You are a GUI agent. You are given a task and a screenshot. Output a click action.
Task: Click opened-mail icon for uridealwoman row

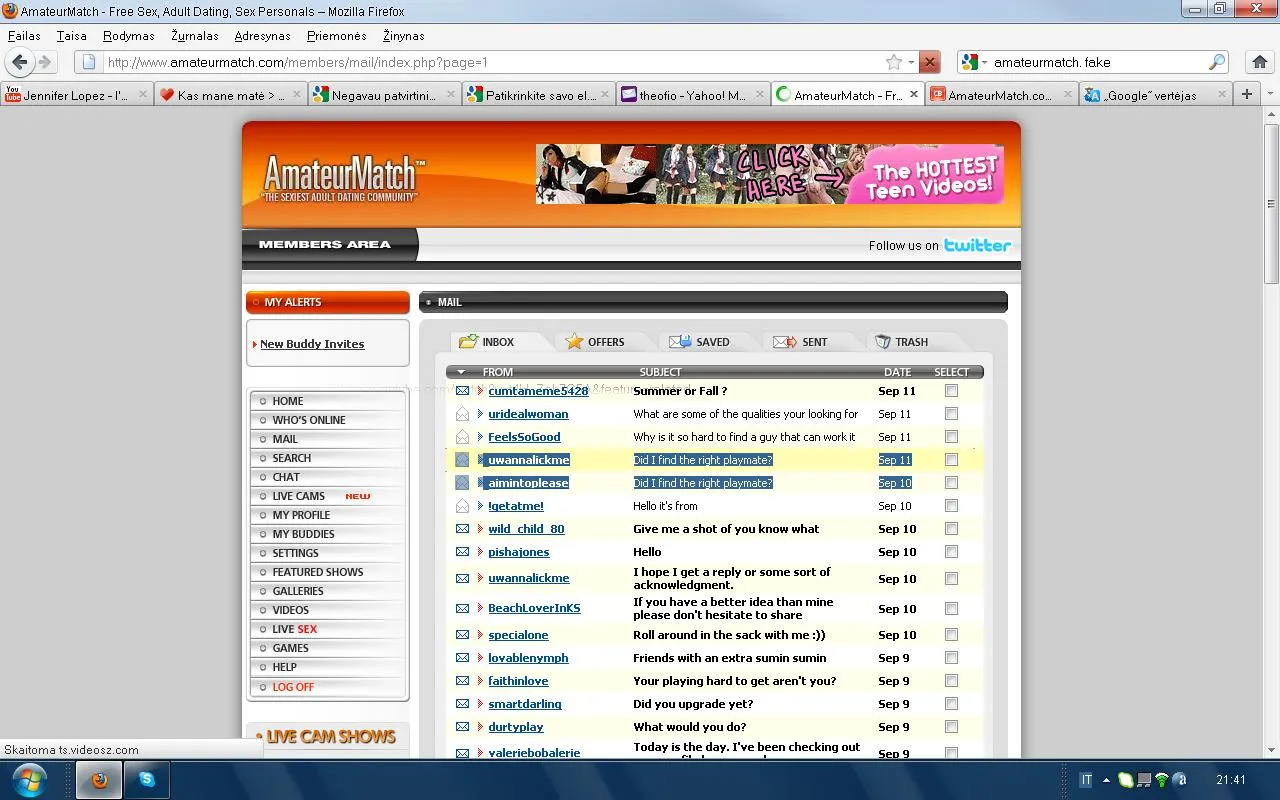[x=463, y=413]
